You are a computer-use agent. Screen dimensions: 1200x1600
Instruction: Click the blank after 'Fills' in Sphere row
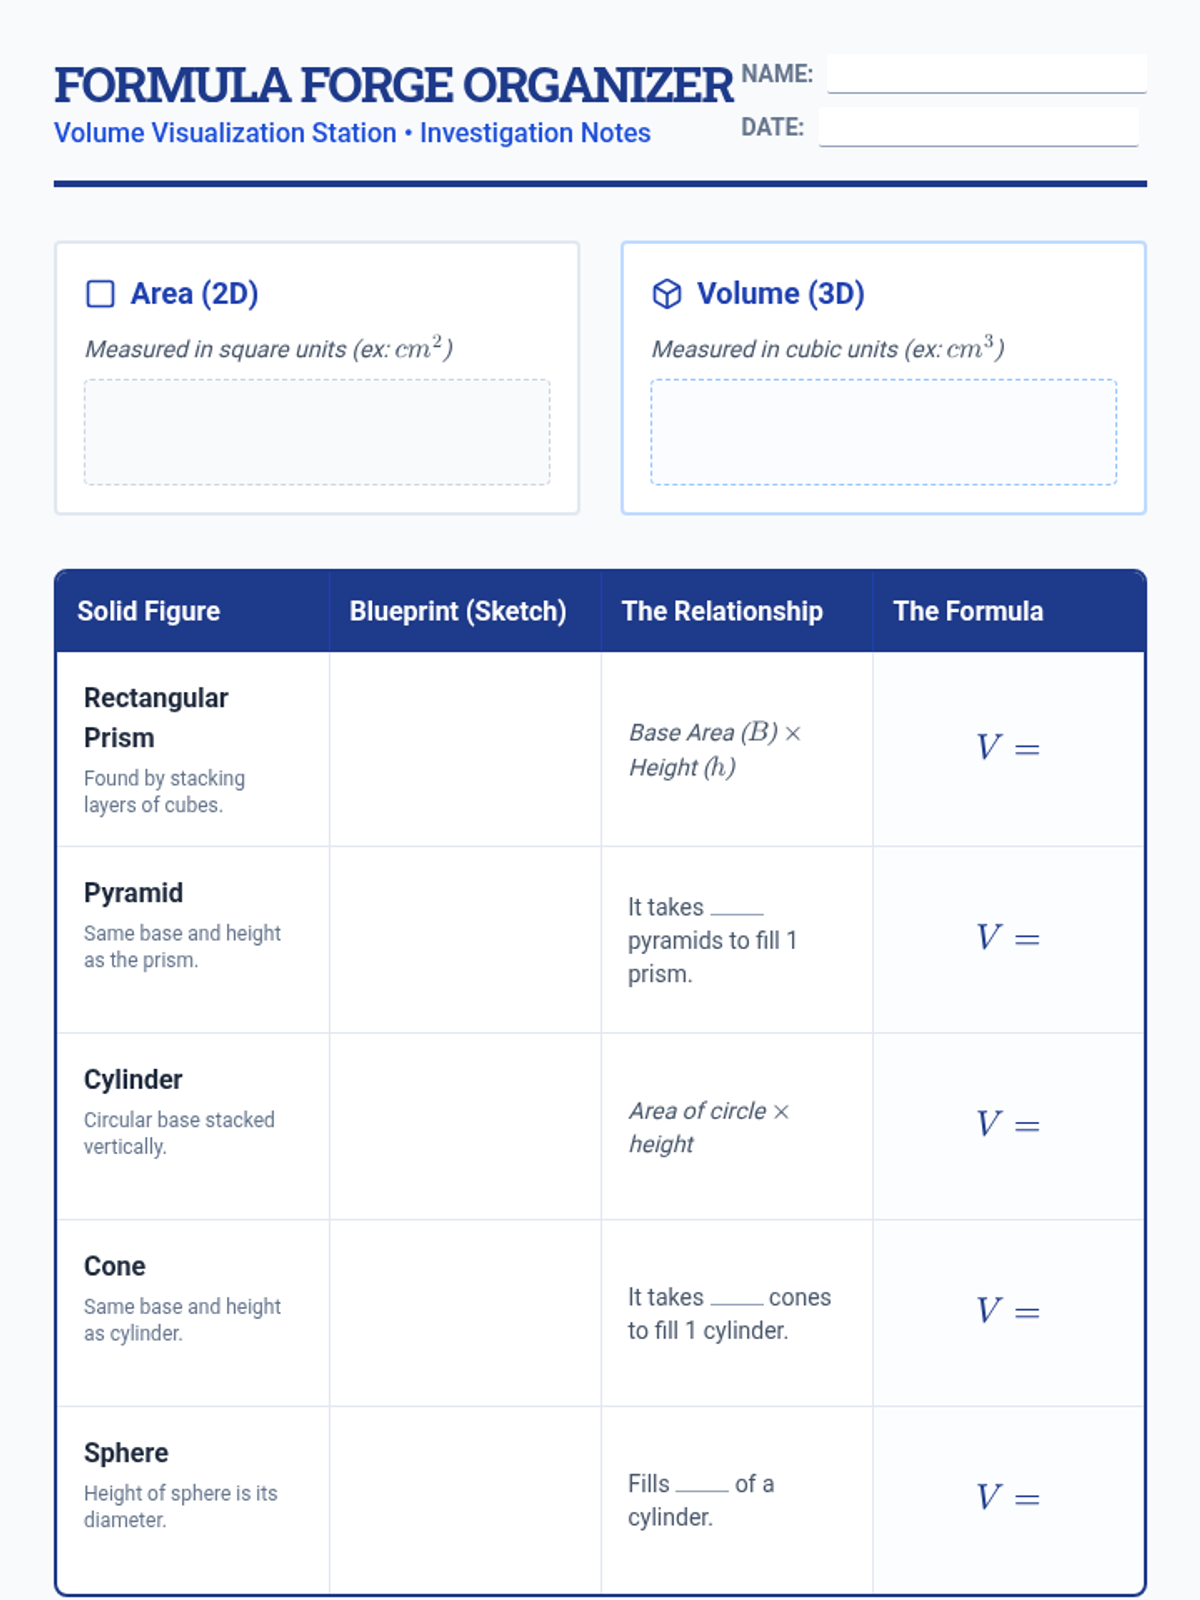click(x=702, y=1485)
